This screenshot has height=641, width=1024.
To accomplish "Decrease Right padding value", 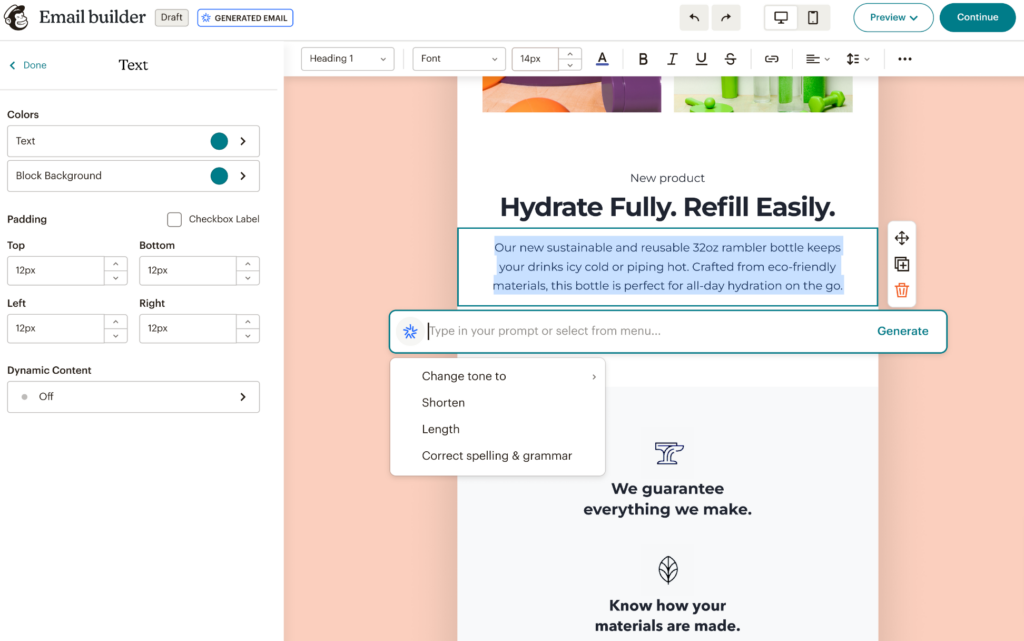I will pos(248,336).
